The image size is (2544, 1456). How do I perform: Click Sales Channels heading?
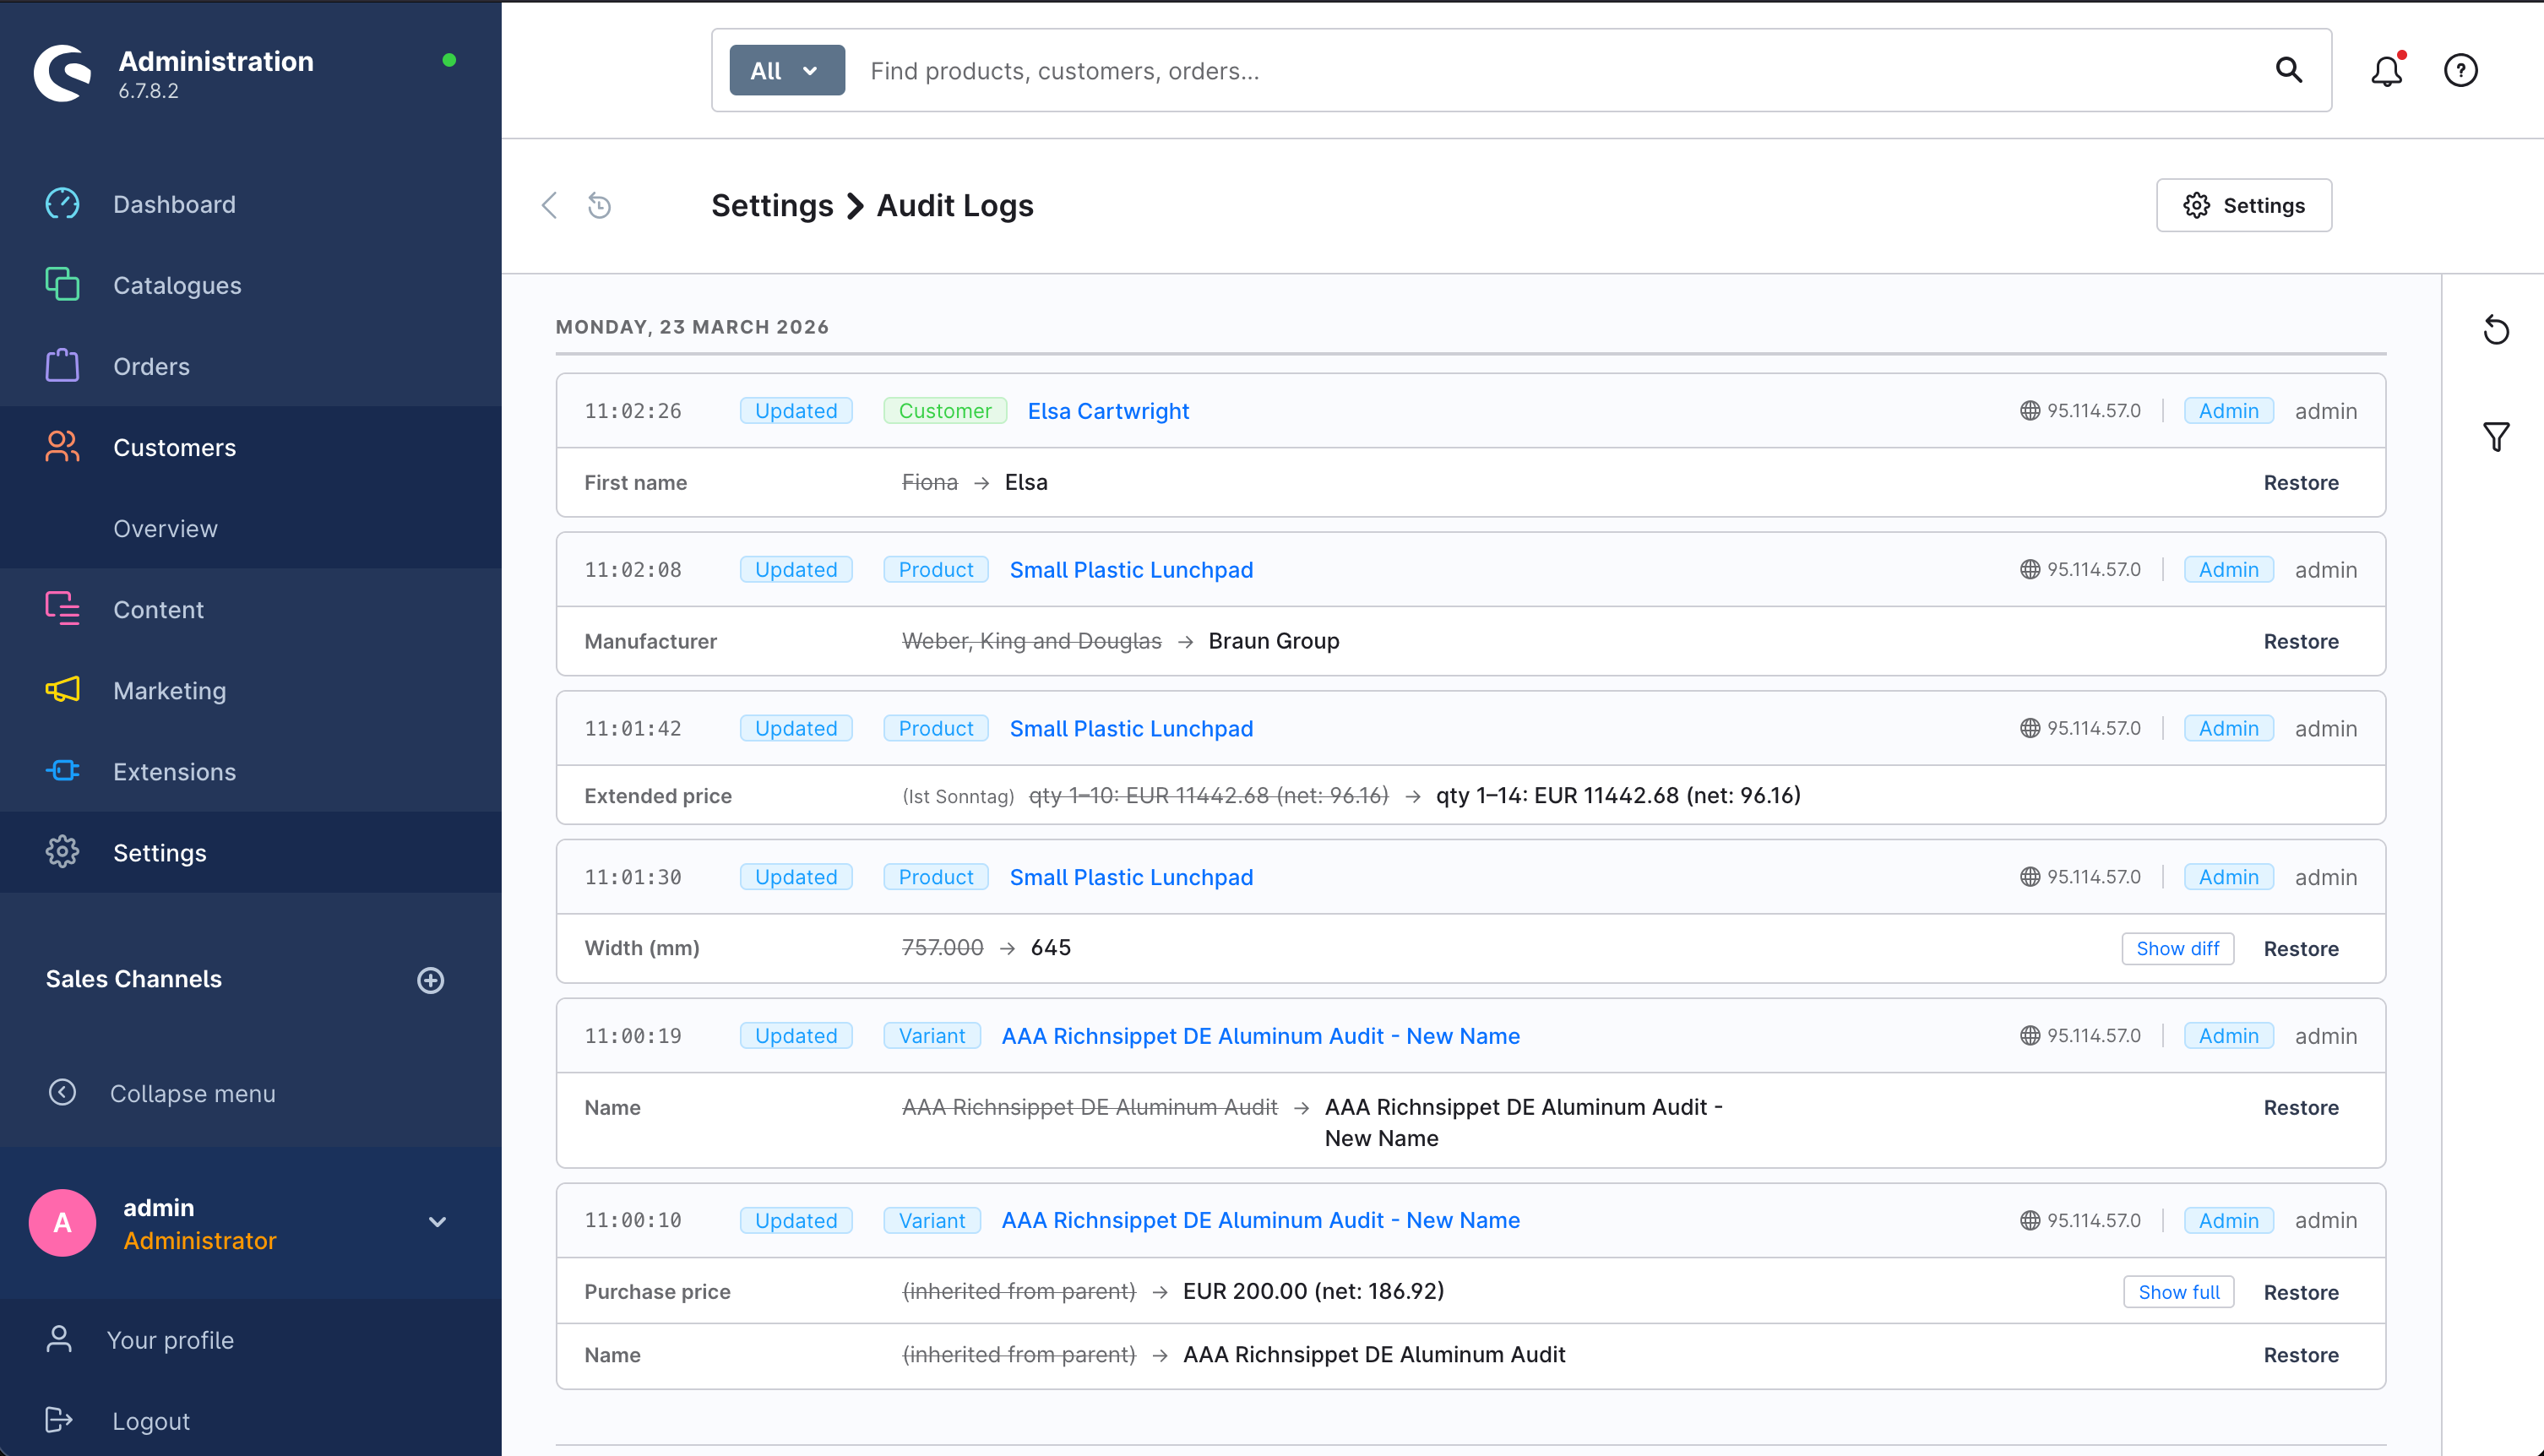pyautogui.click(x=134, y=979)
